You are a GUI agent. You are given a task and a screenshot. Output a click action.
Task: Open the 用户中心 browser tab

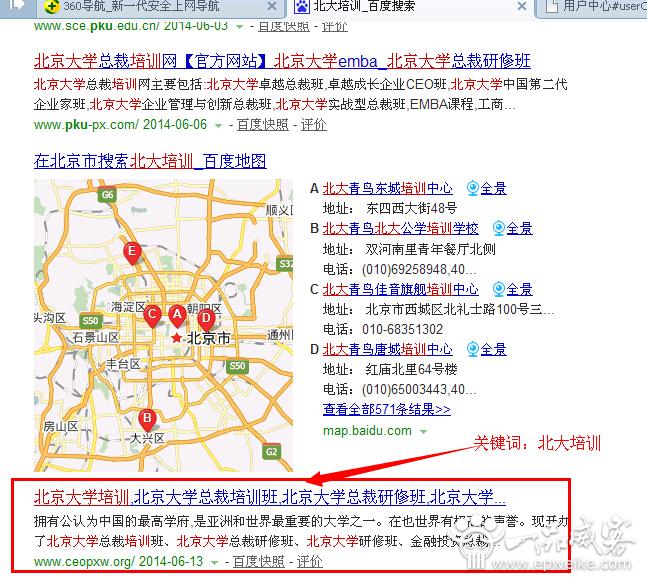pyautogui.click(x=592, y=7)
